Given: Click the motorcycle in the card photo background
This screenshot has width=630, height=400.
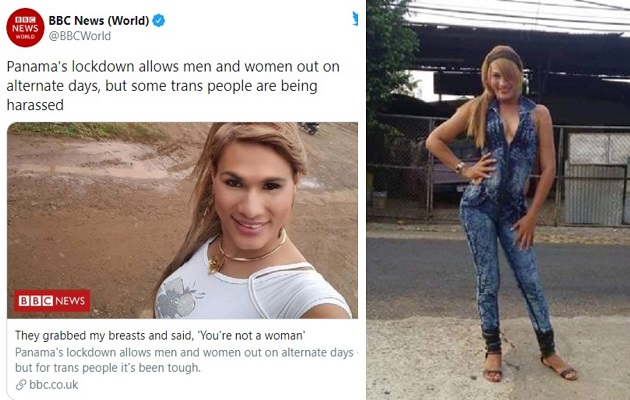Looking at the screenshot, I should click(309, 128).
